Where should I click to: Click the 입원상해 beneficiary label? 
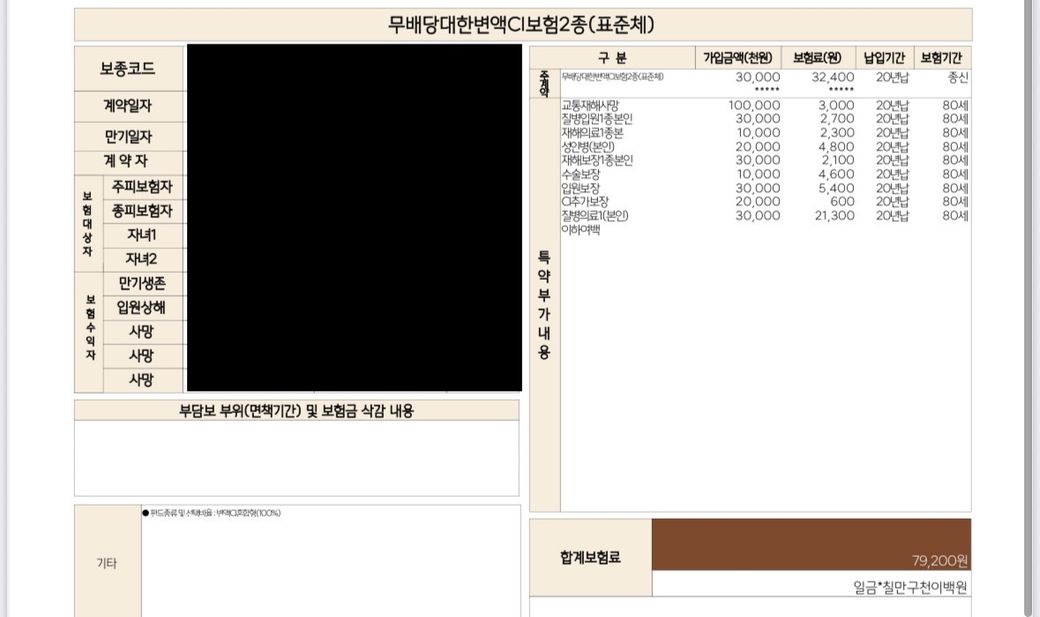point(141,308)
